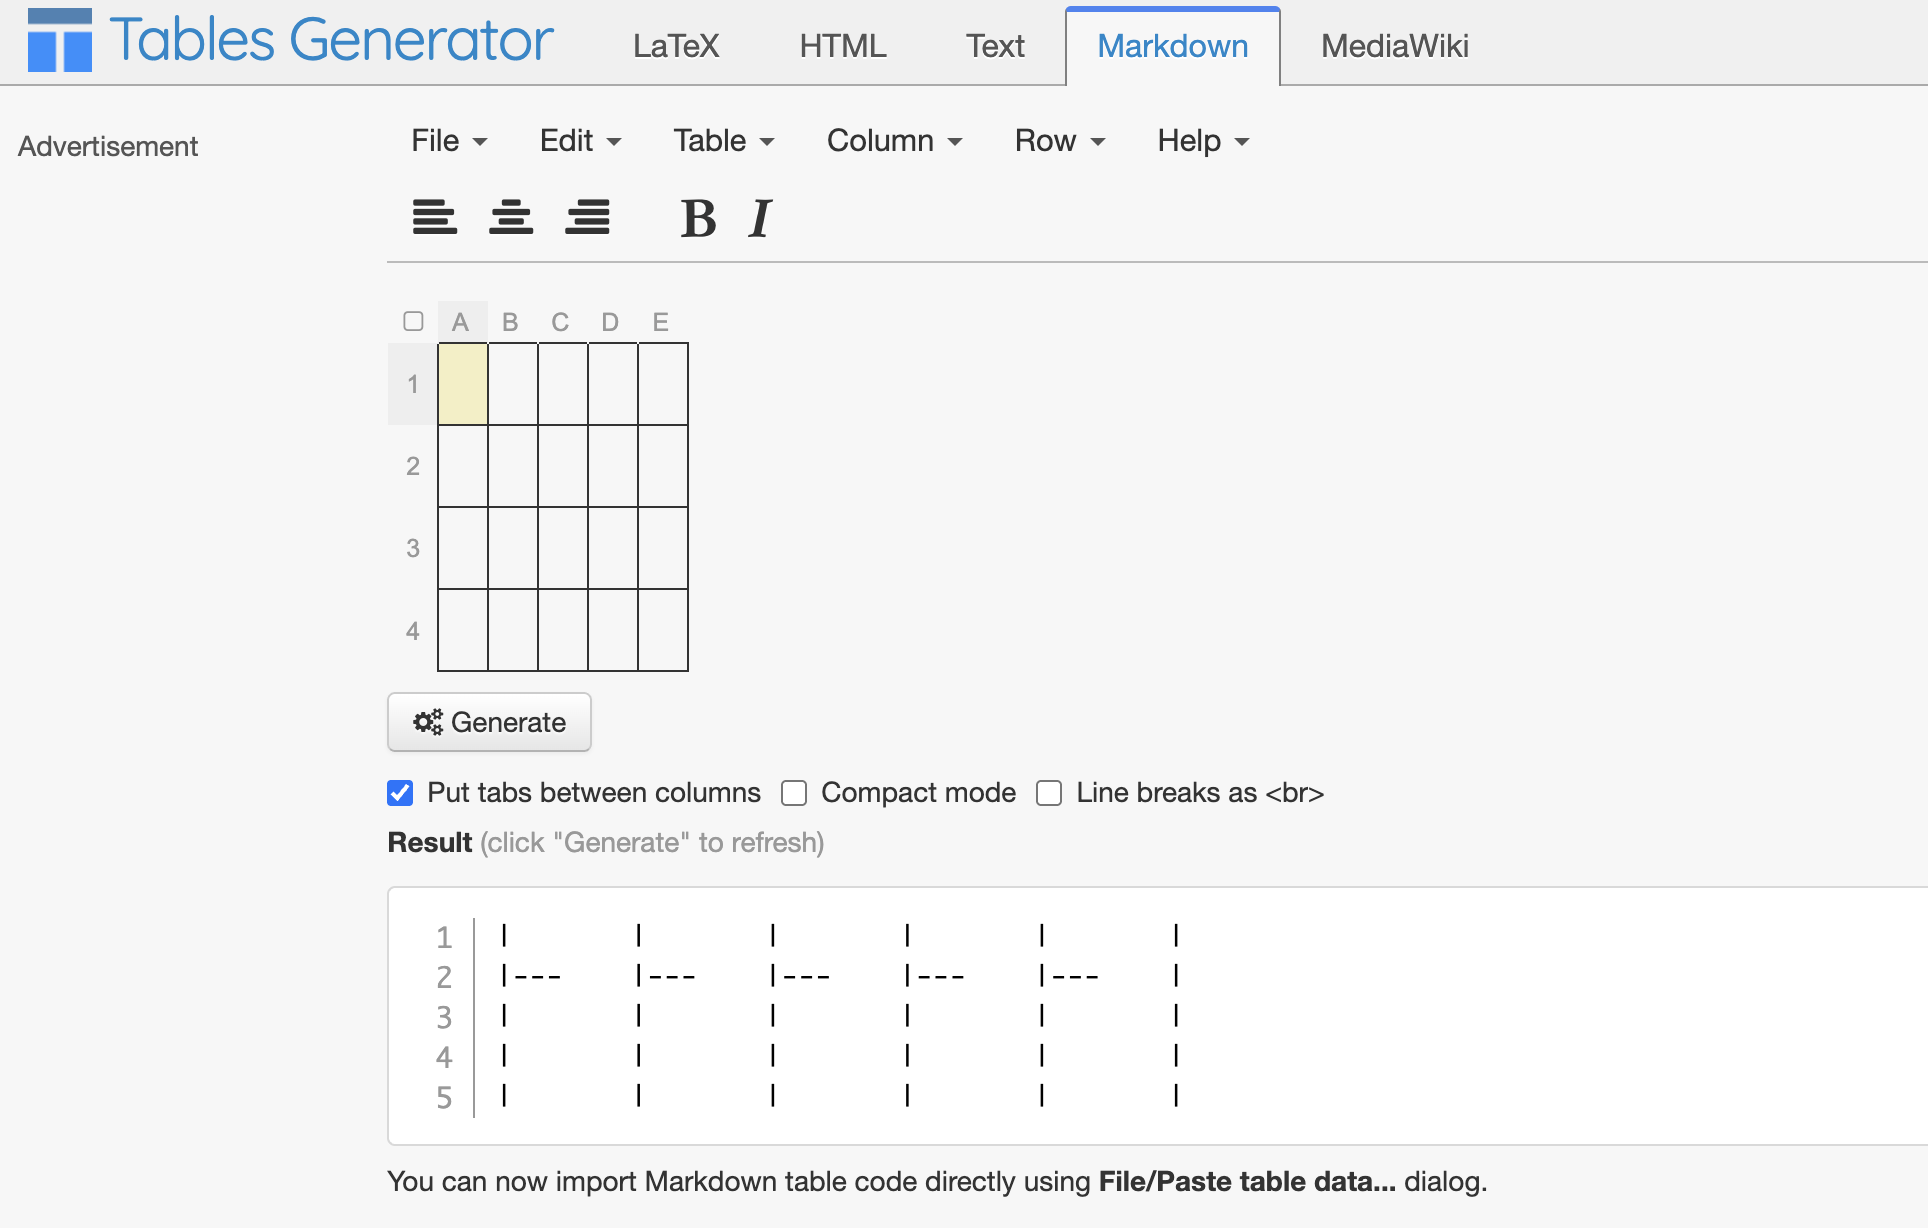The image size is (1928, 1228).
Task: Toggle italic formatting button
Action: pyautogui.click(x=761, y=218)
